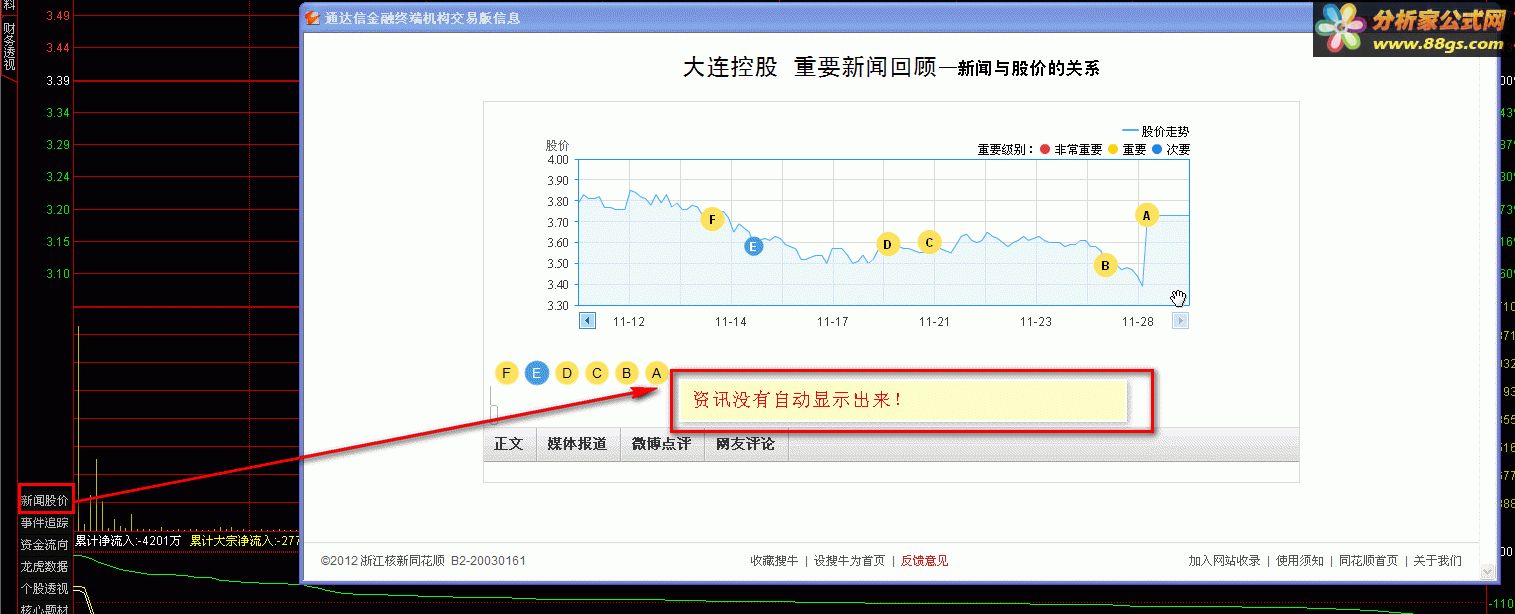Click news marker A on the price chart

1147,215
